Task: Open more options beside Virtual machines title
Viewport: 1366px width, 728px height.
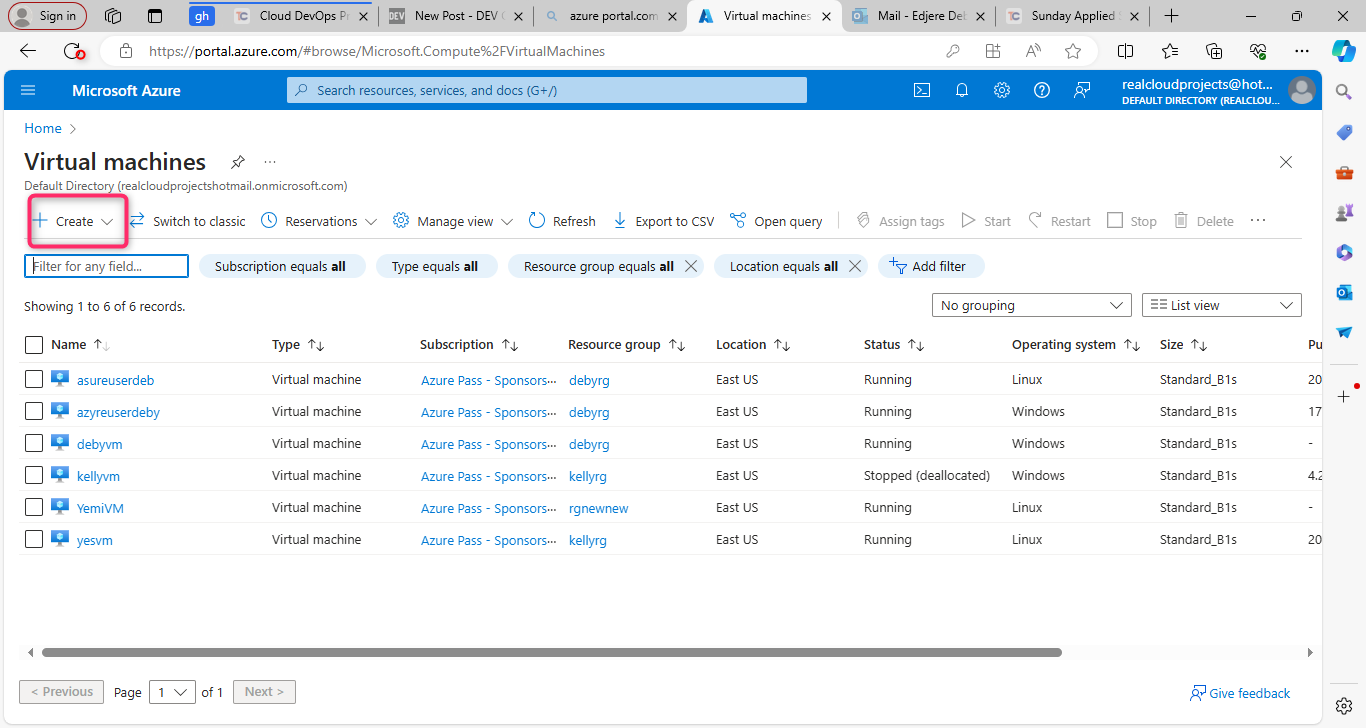Action: (269, 162)
